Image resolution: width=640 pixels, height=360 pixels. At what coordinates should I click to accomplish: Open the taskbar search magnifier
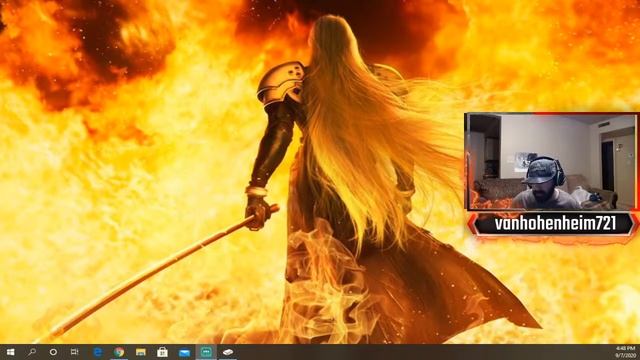click(x=32, y=352)
